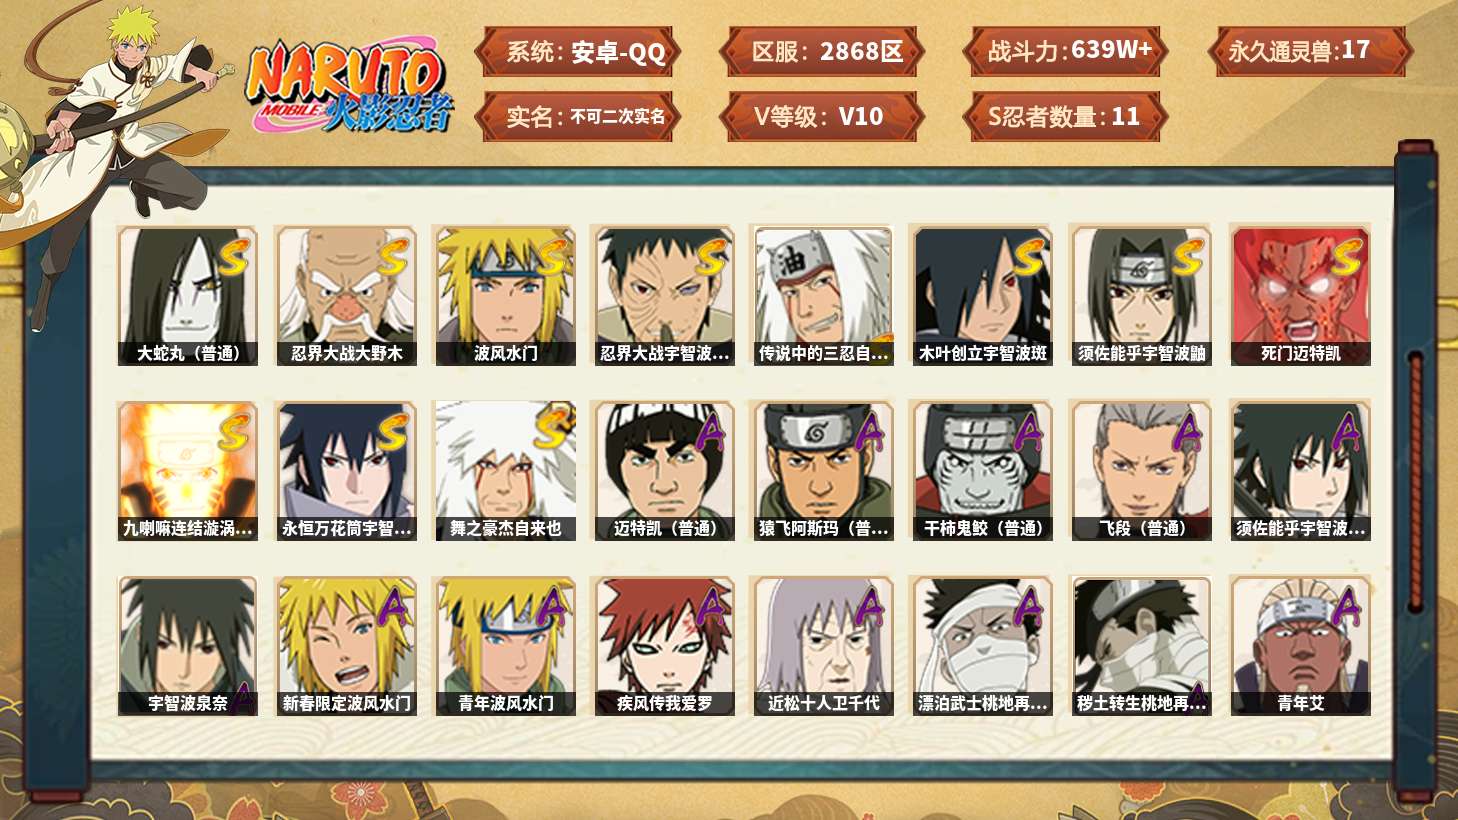Select the 近松十人卫千代 portrait
This screenshot has height=820, width=1458.
824,646
